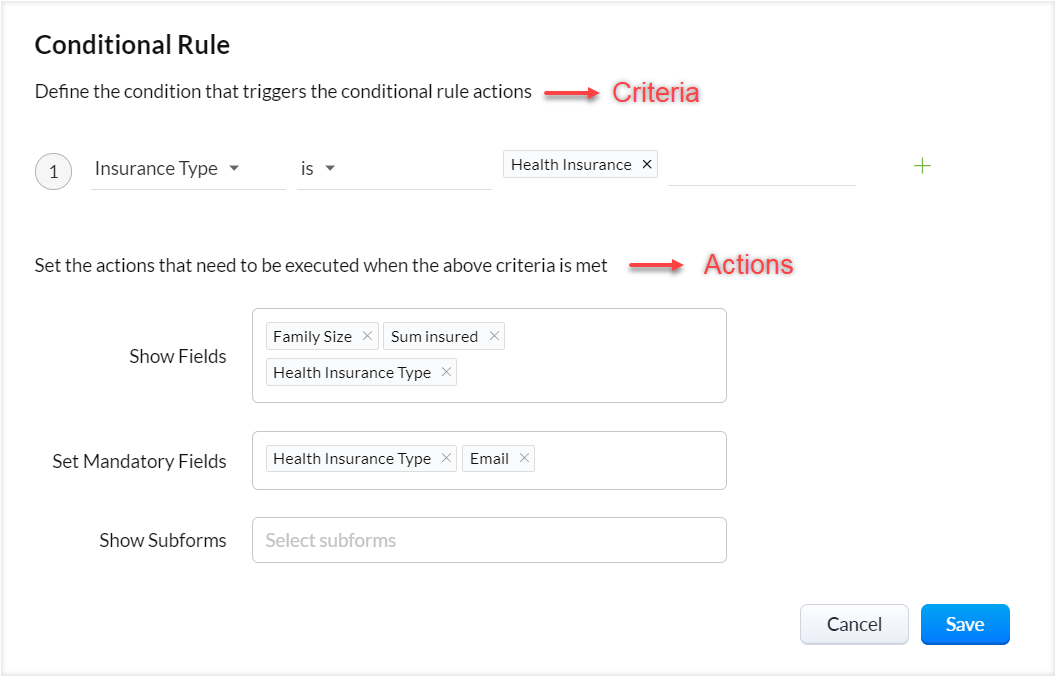Viewport: 1056px width, 677px height.
Task: Select the Family Size tag label
Action: point(312,337)
